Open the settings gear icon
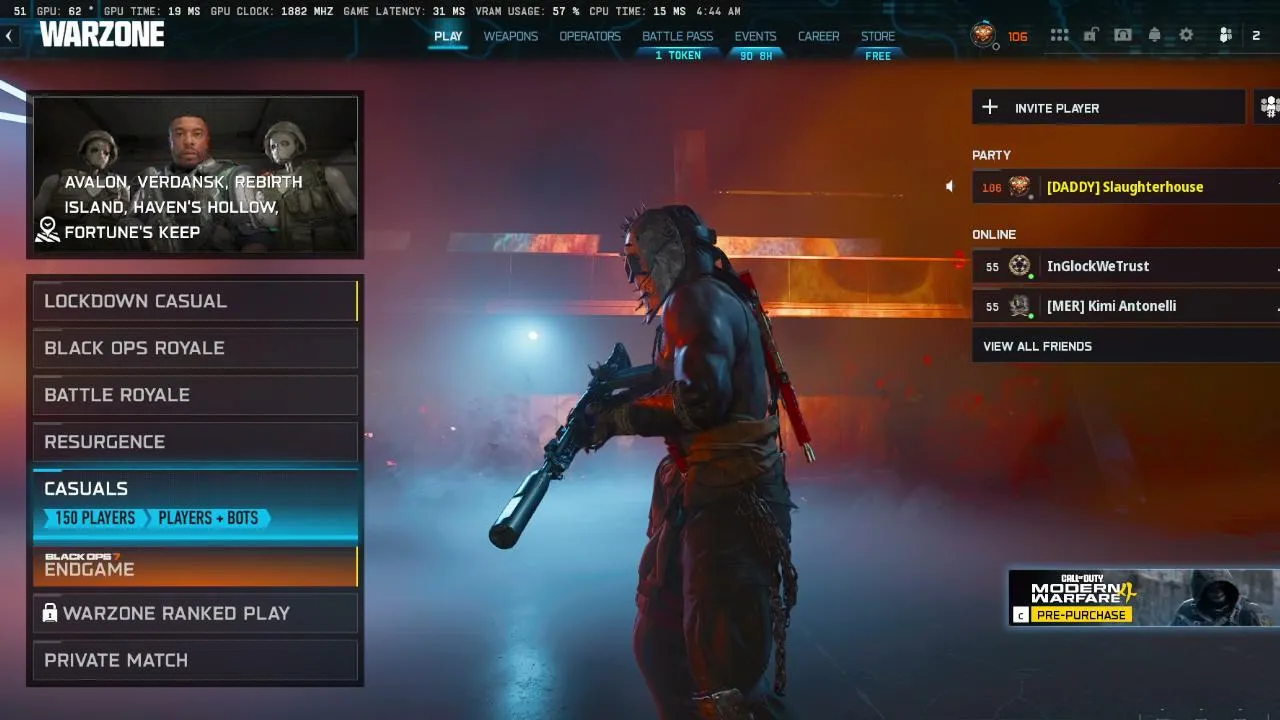Viewport: 1280px width, 720px height. pos(1187,35)
